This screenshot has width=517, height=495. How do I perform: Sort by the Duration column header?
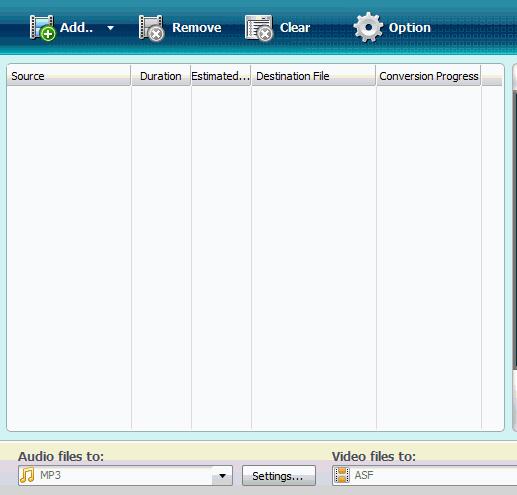161,76
